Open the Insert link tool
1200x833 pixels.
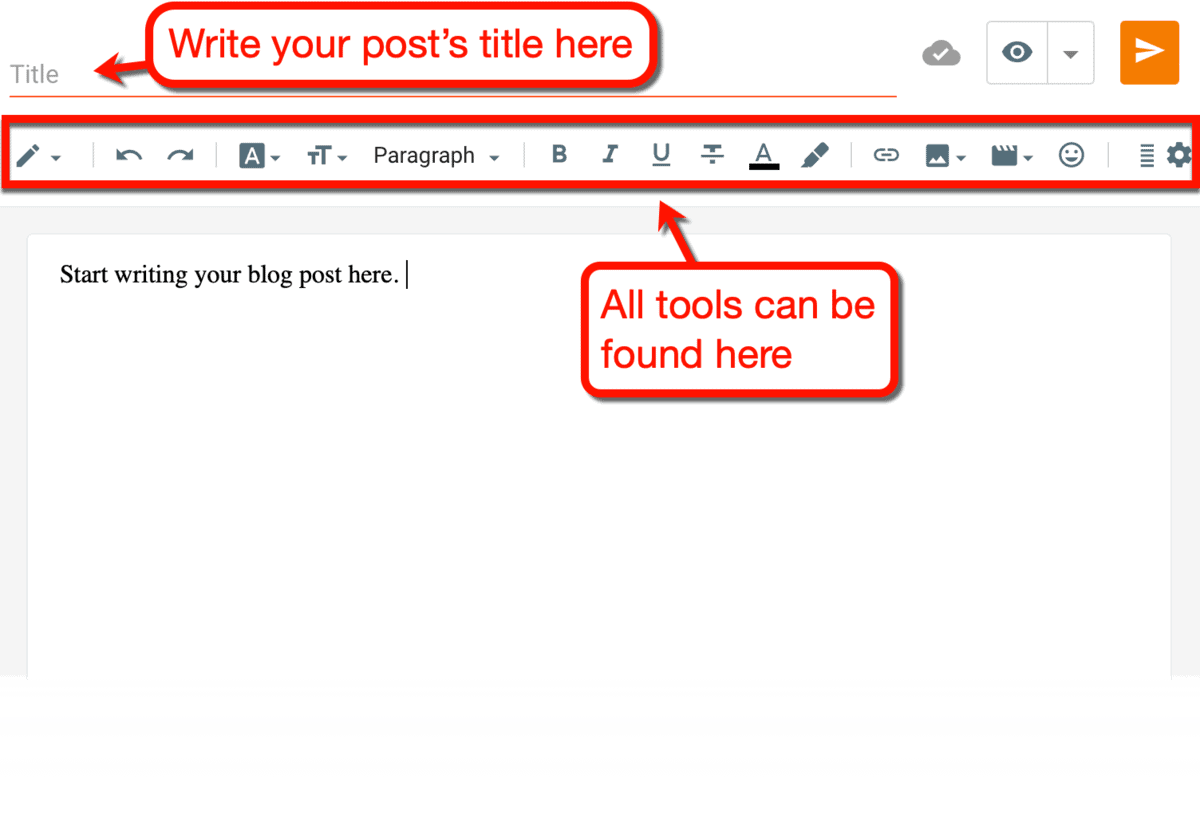coord(886,155)
